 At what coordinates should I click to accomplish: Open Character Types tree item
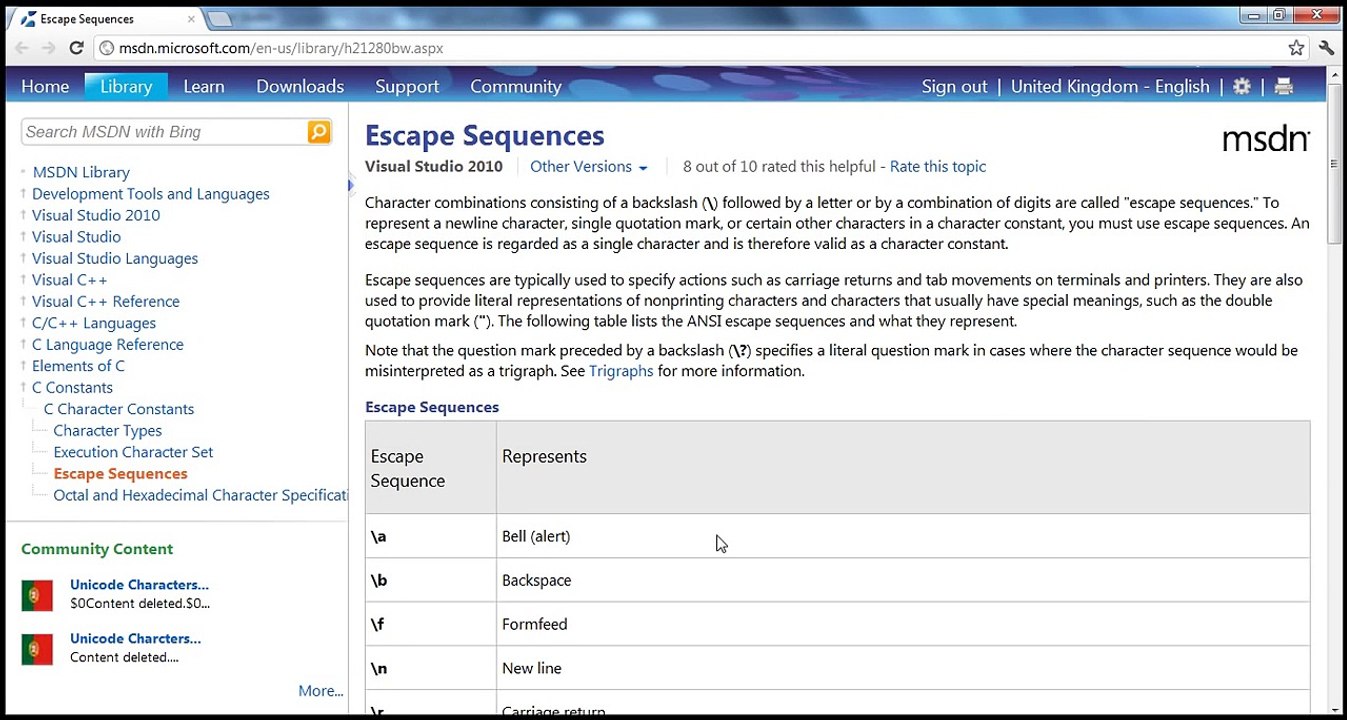108,430
